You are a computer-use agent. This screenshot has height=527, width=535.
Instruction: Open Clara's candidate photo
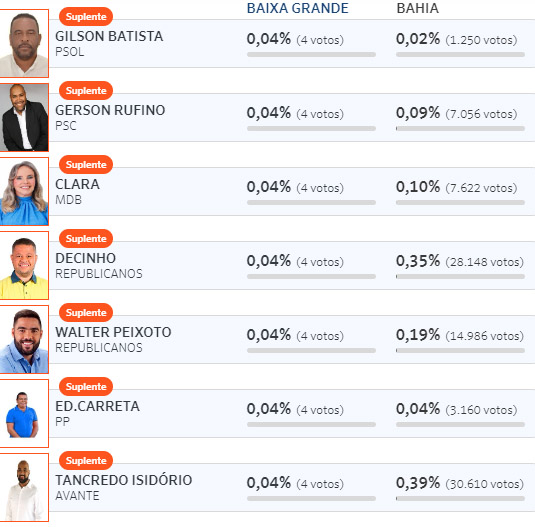(x=24, y=191)
